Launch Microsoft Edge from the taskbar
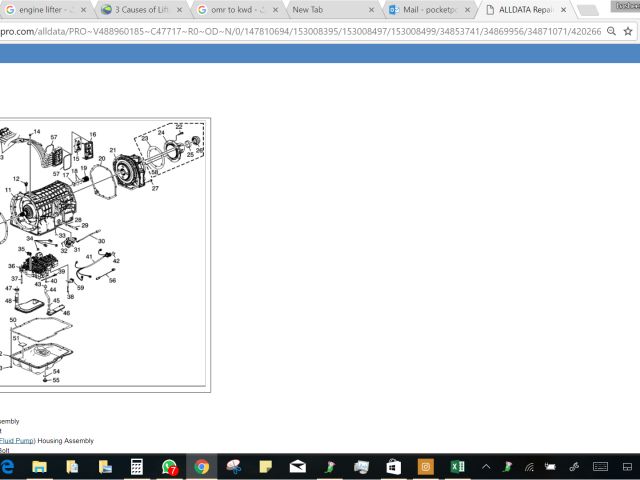The height and width of the screenshot is (480, 640). point(8,466)
